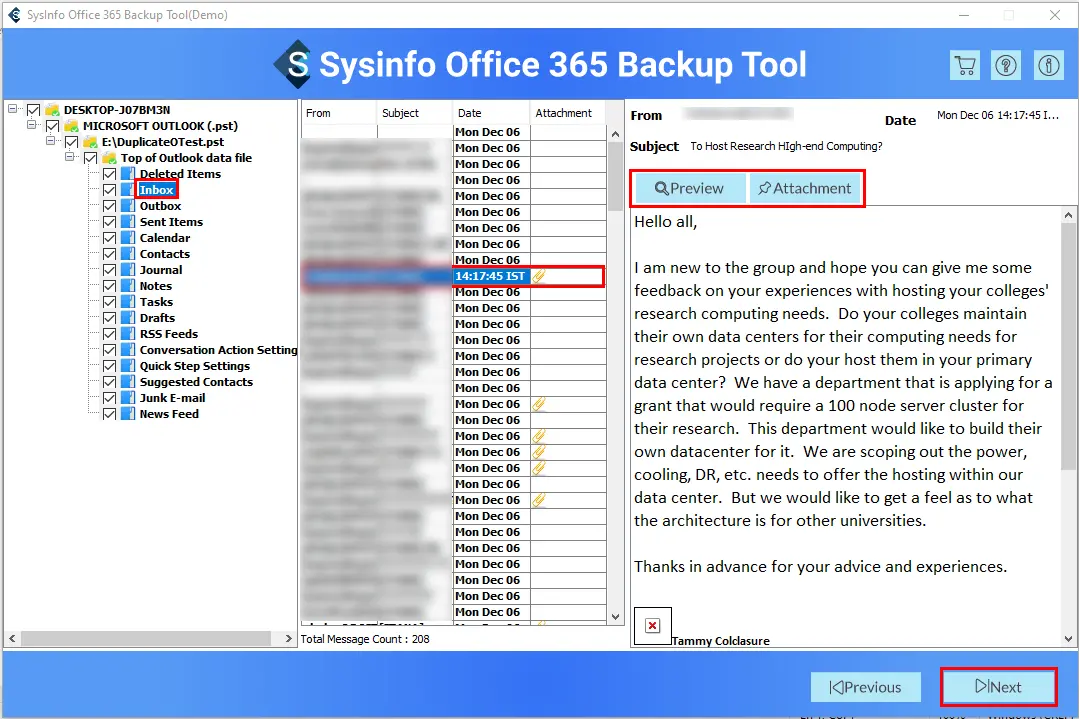Toggle the Inbox checkbox
This screenshot has width=1079, height=719.
pos(109,190)
